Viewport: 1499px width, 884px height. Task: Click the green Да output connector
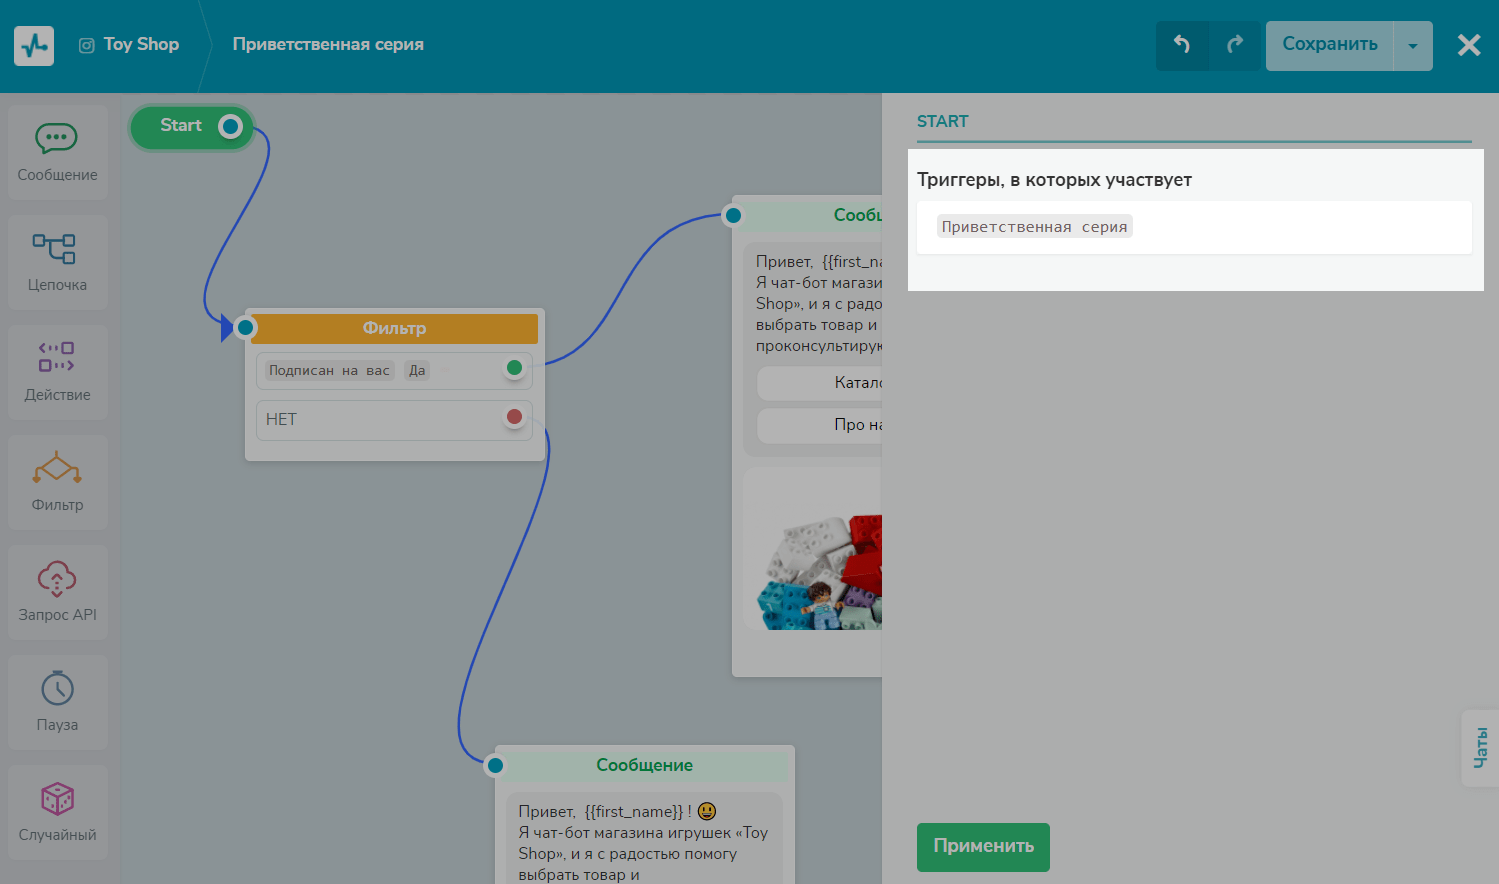point(514,368)
